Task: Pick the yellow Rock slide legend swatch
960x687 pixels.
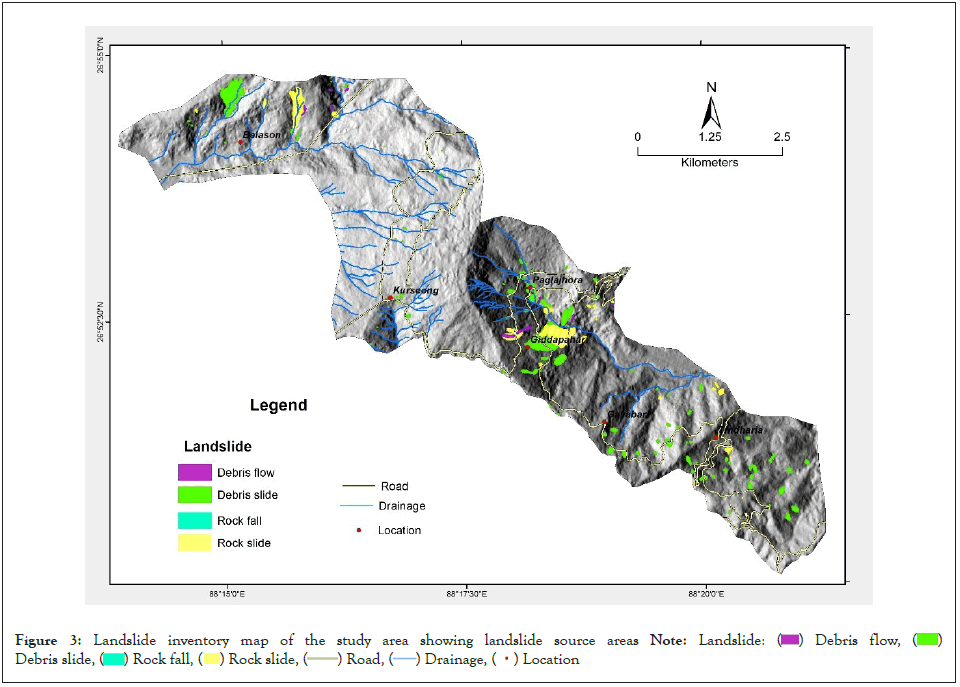Action: [x=194, y=543]
